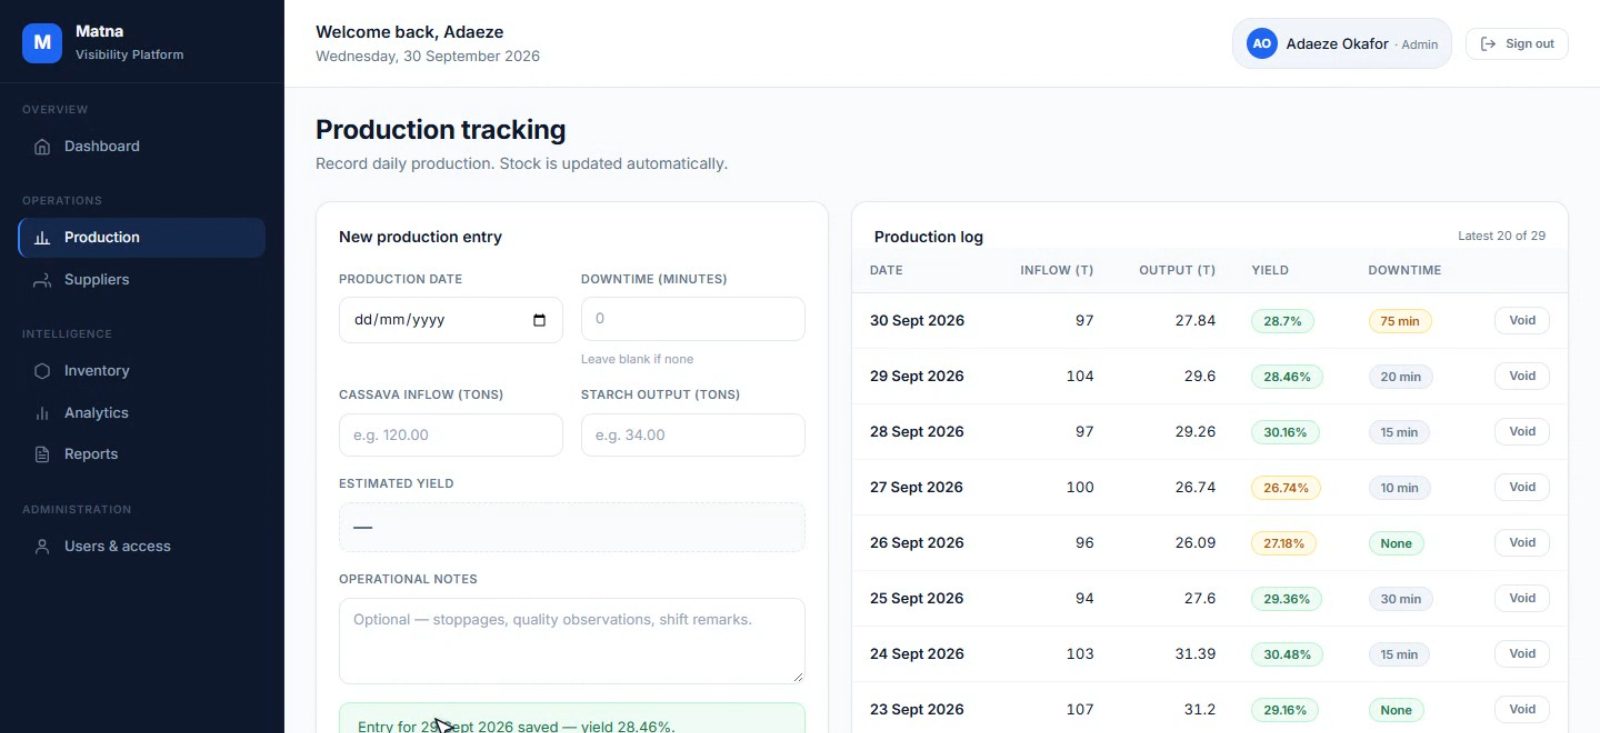Void the 30 Sept 2026 entry
1600x733 pixels.
coord(1522,320)
